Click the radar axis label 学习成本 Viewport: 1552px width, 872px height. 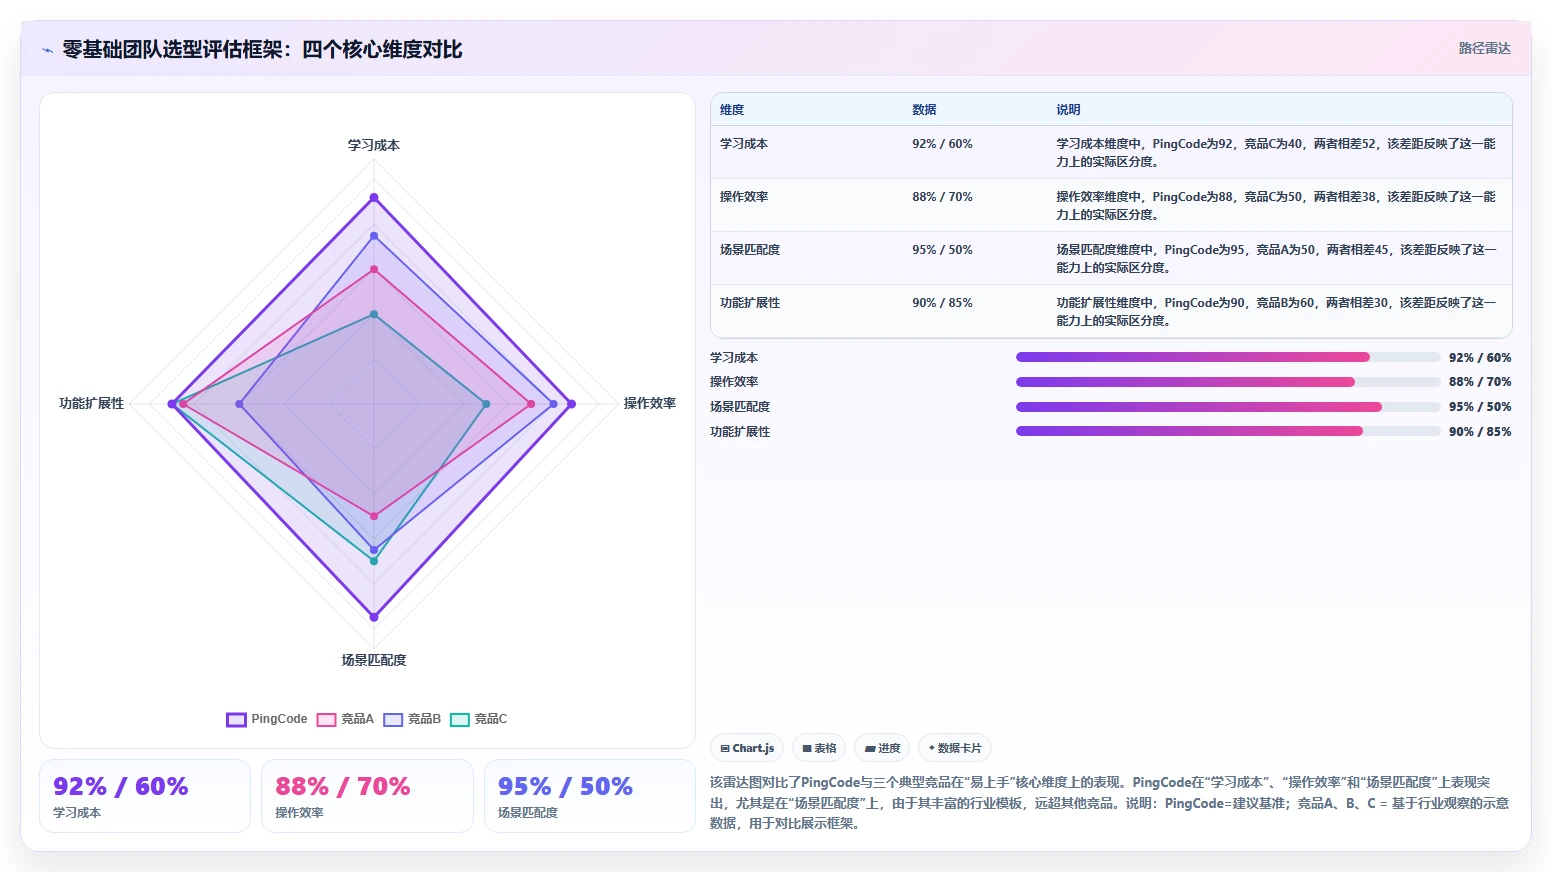(374, 145)
